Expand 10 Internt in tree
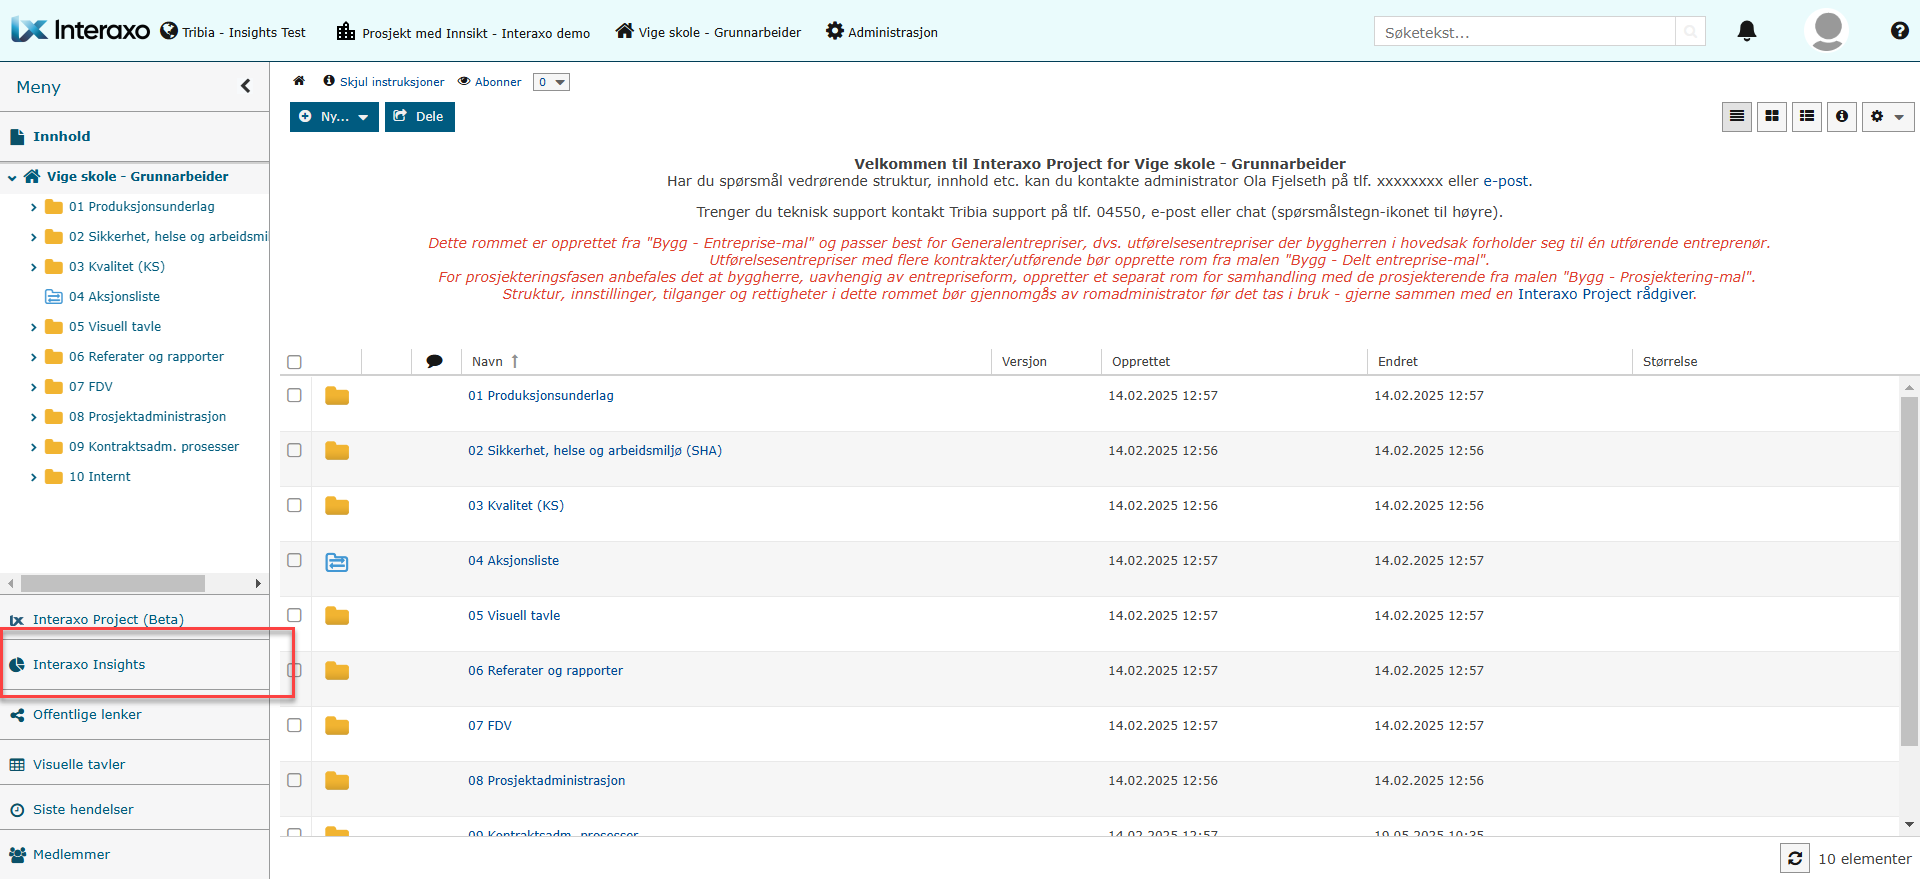 coord(33,477)
